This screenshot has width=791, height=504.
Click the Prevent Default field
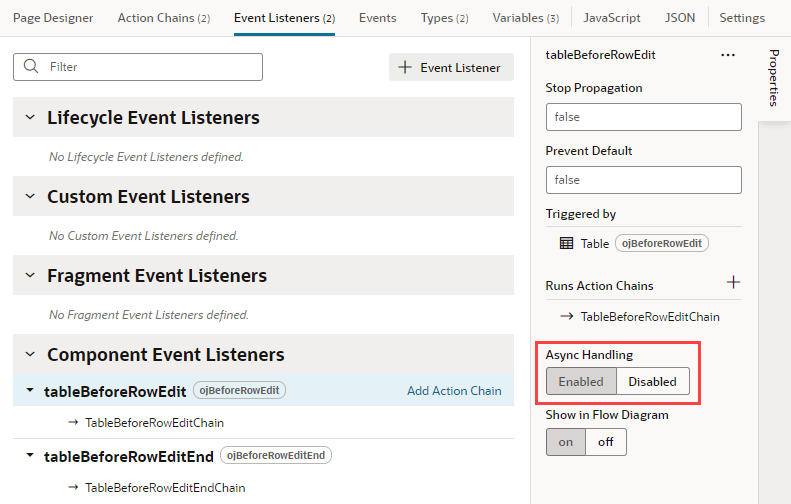(x=644, y=180)
